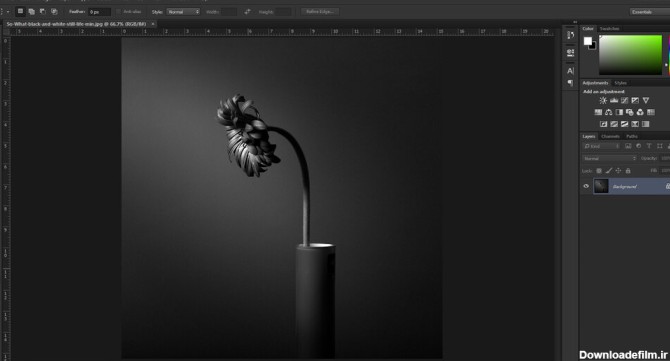Toggle the Anti-alias checkbox
670x361 pixels.
(x=119, y=12)
